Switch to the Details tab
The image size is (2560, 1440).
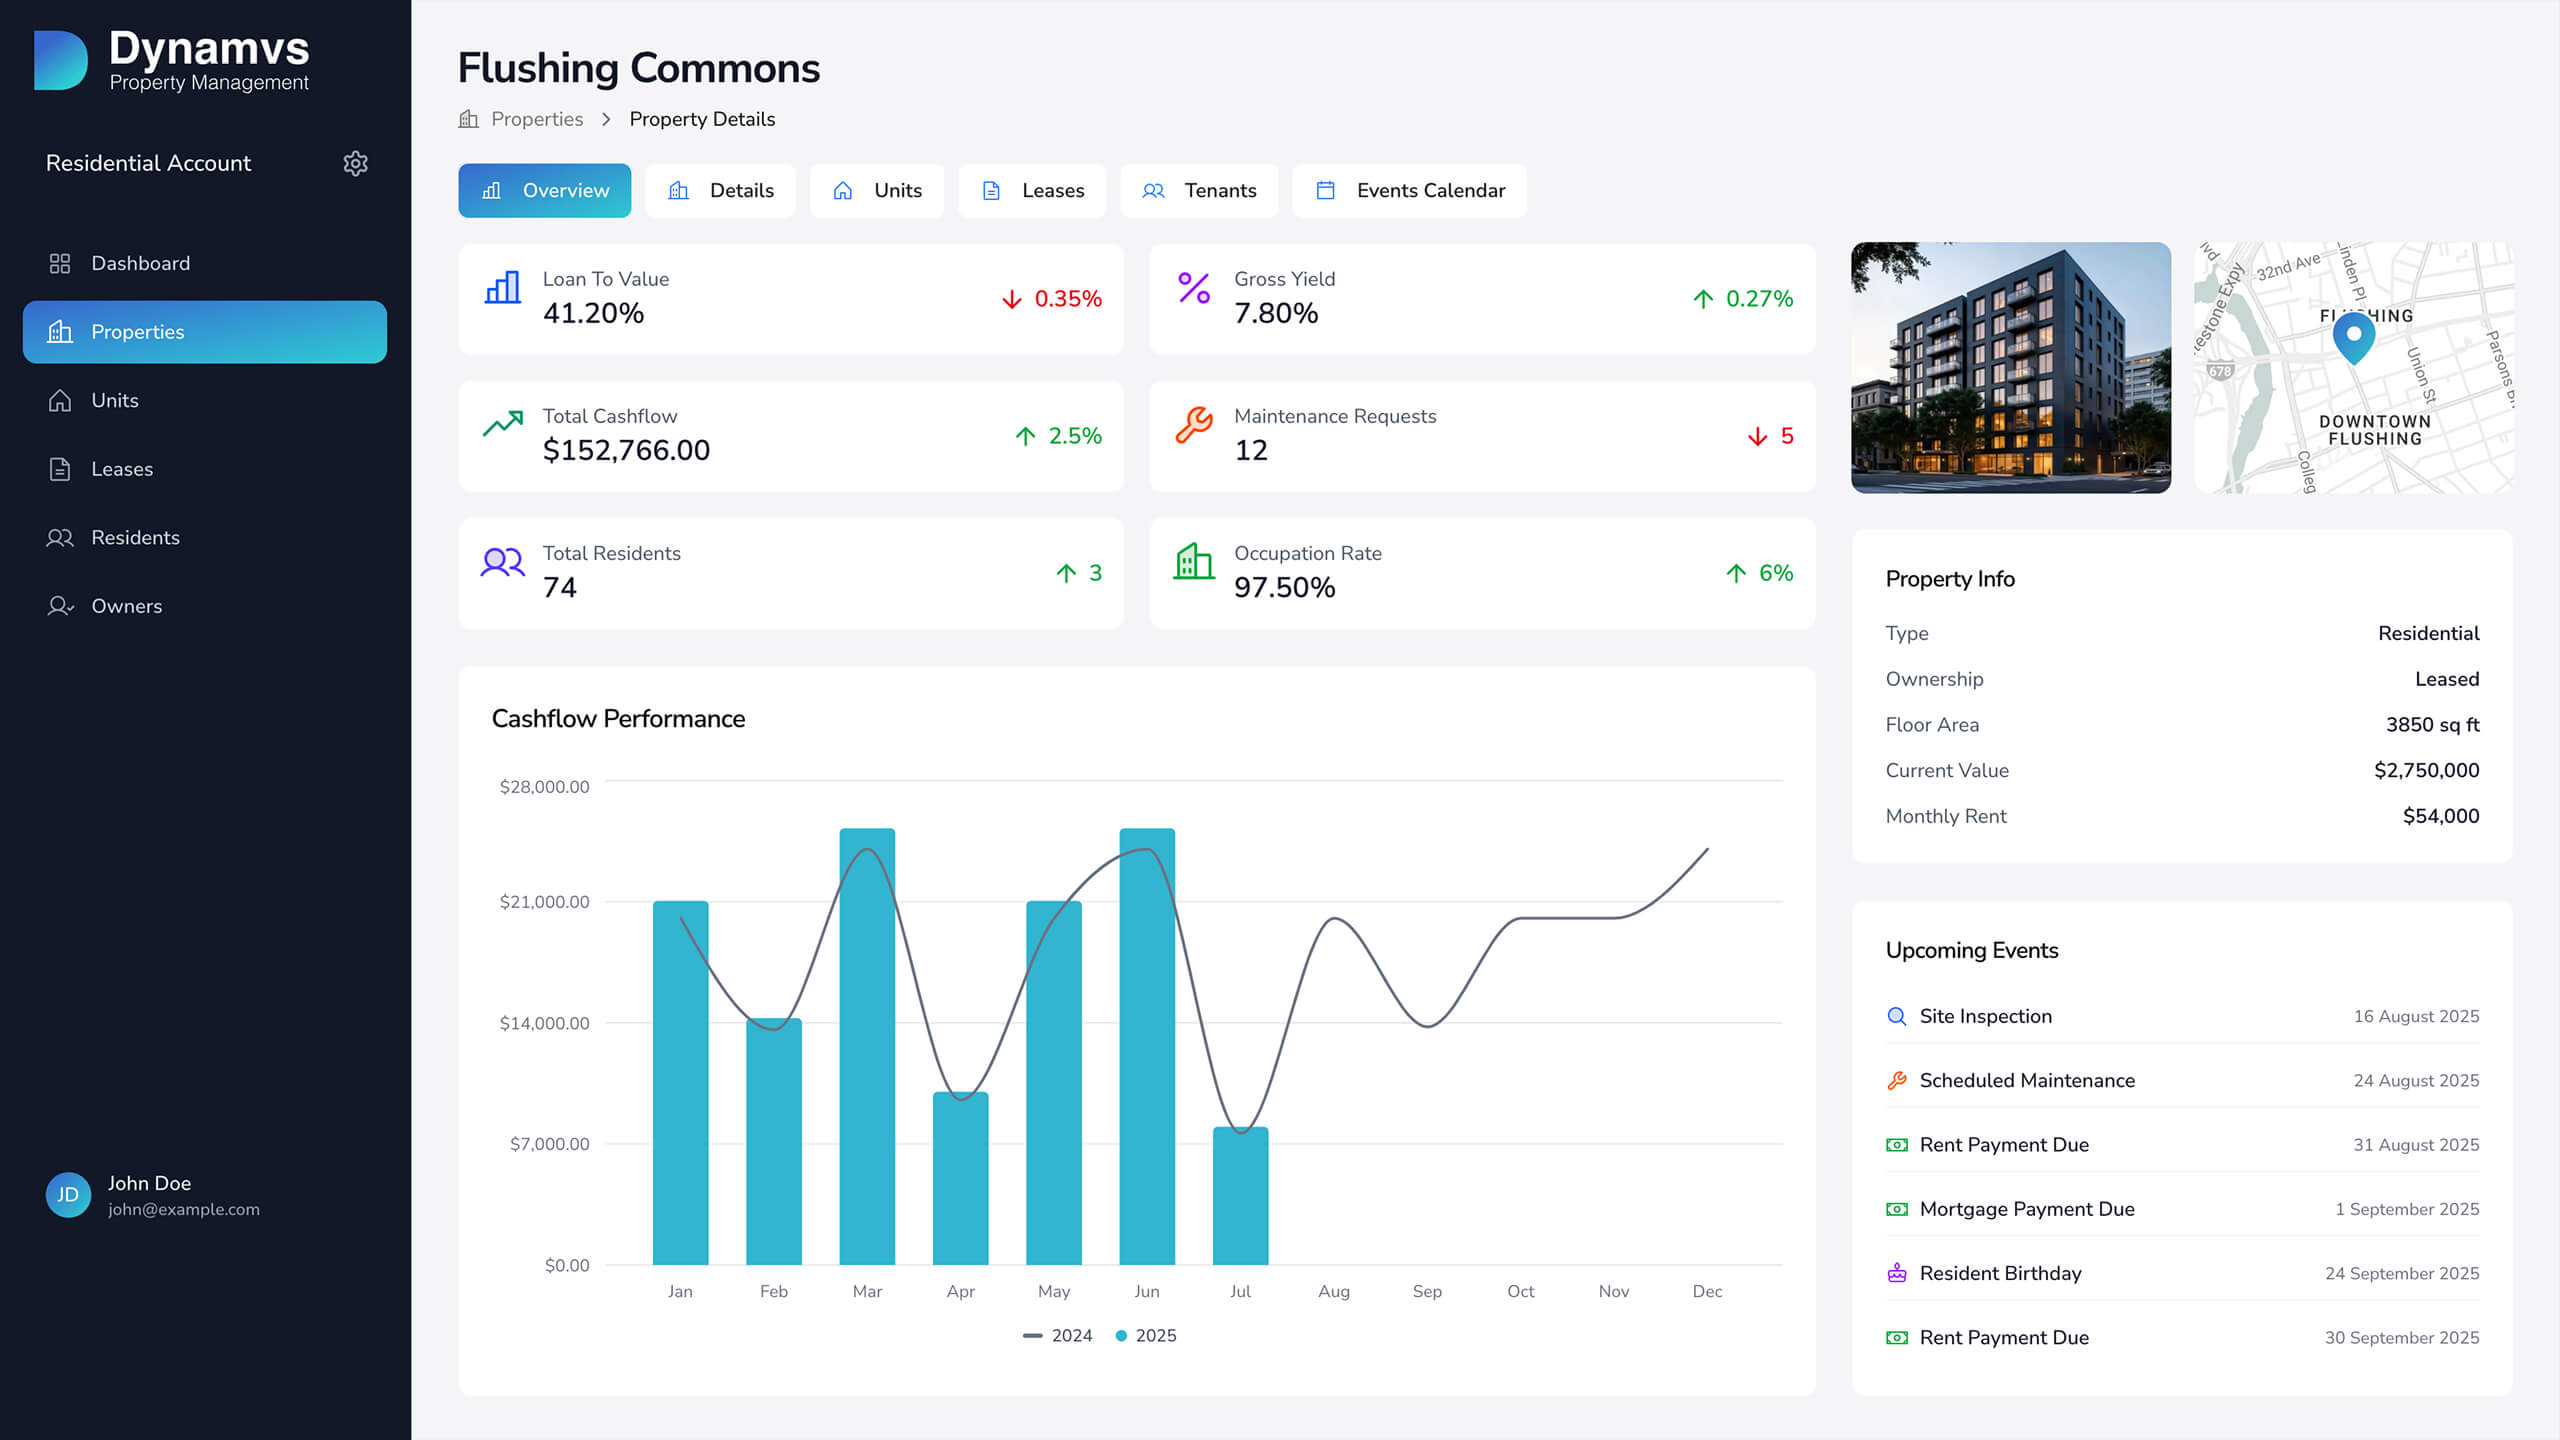coord(720,190)
